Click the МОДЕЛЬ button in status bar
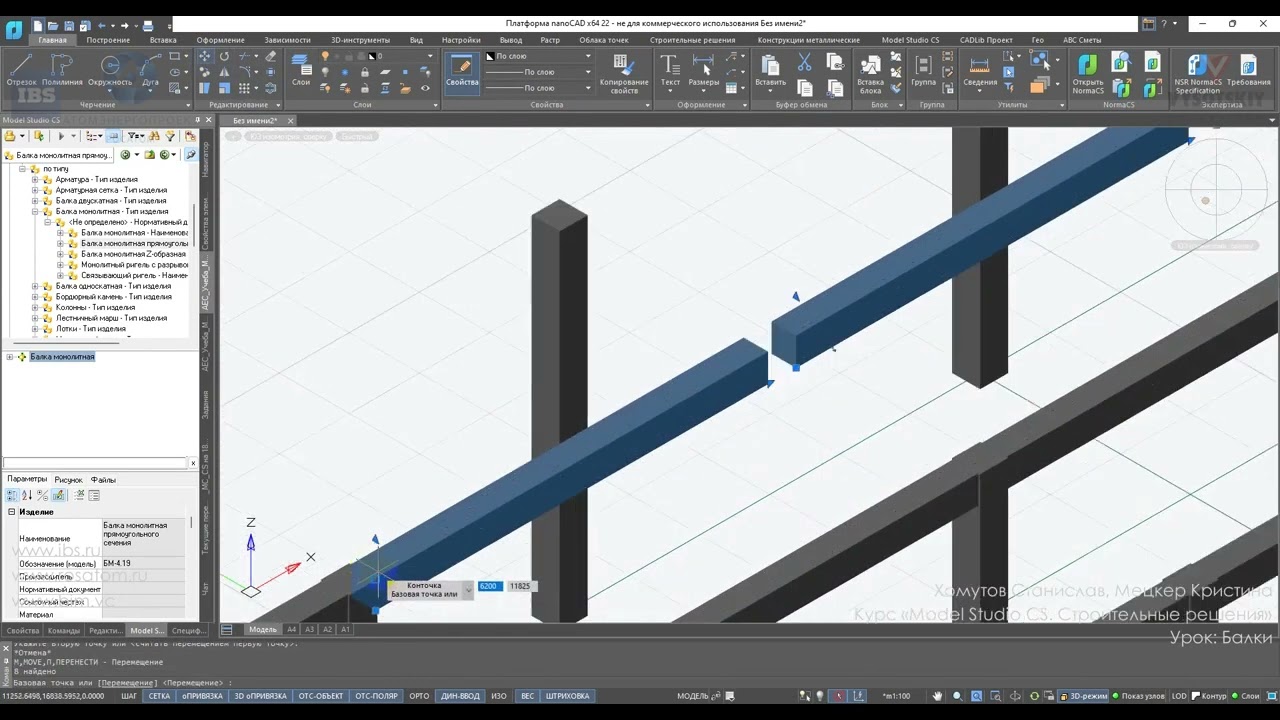1280x720 pixels. pos(693,696)
